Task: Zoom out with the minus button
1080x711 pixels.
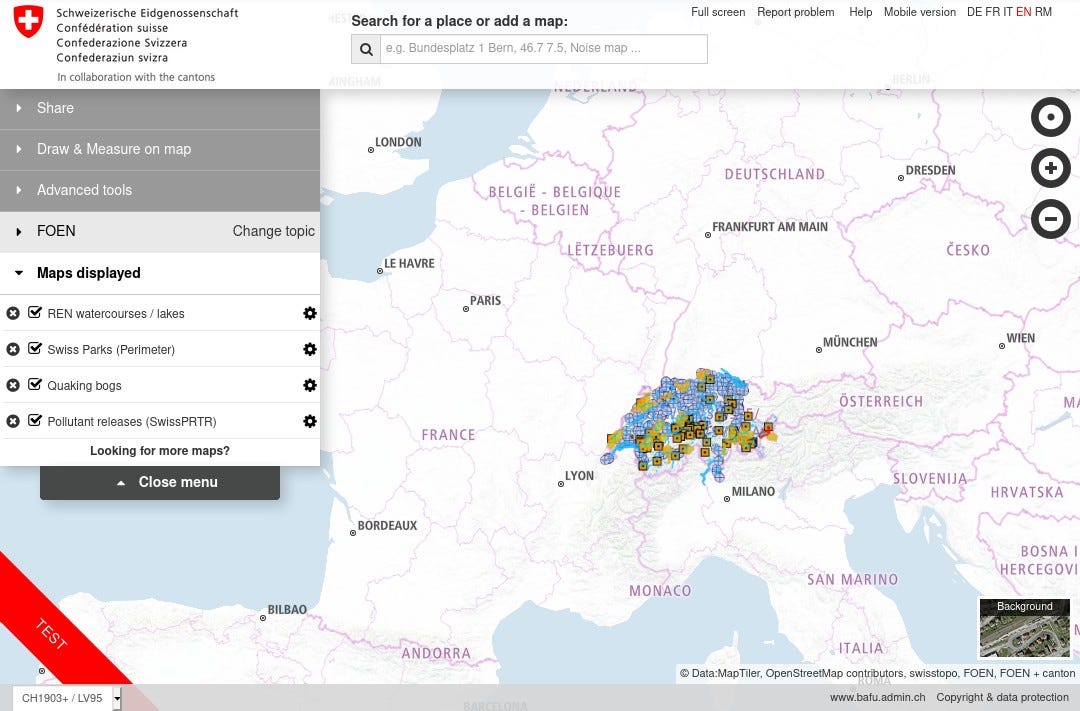Action: (x=1050, y=219)
